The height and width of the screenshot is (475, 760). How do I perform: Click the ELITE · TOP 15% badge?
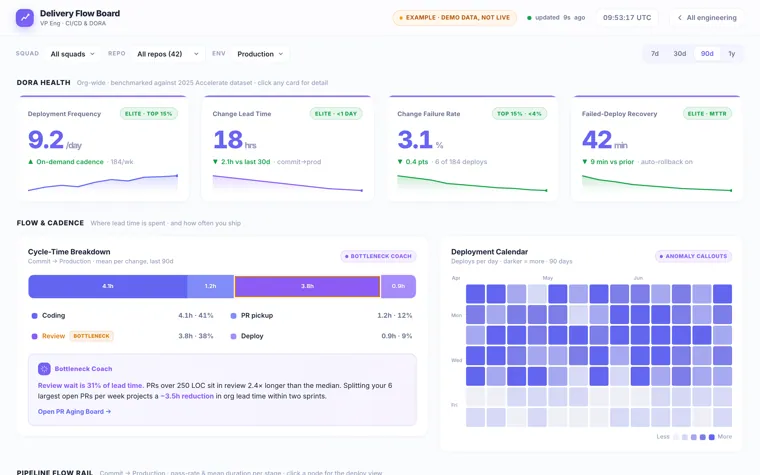tap(148, 114)
